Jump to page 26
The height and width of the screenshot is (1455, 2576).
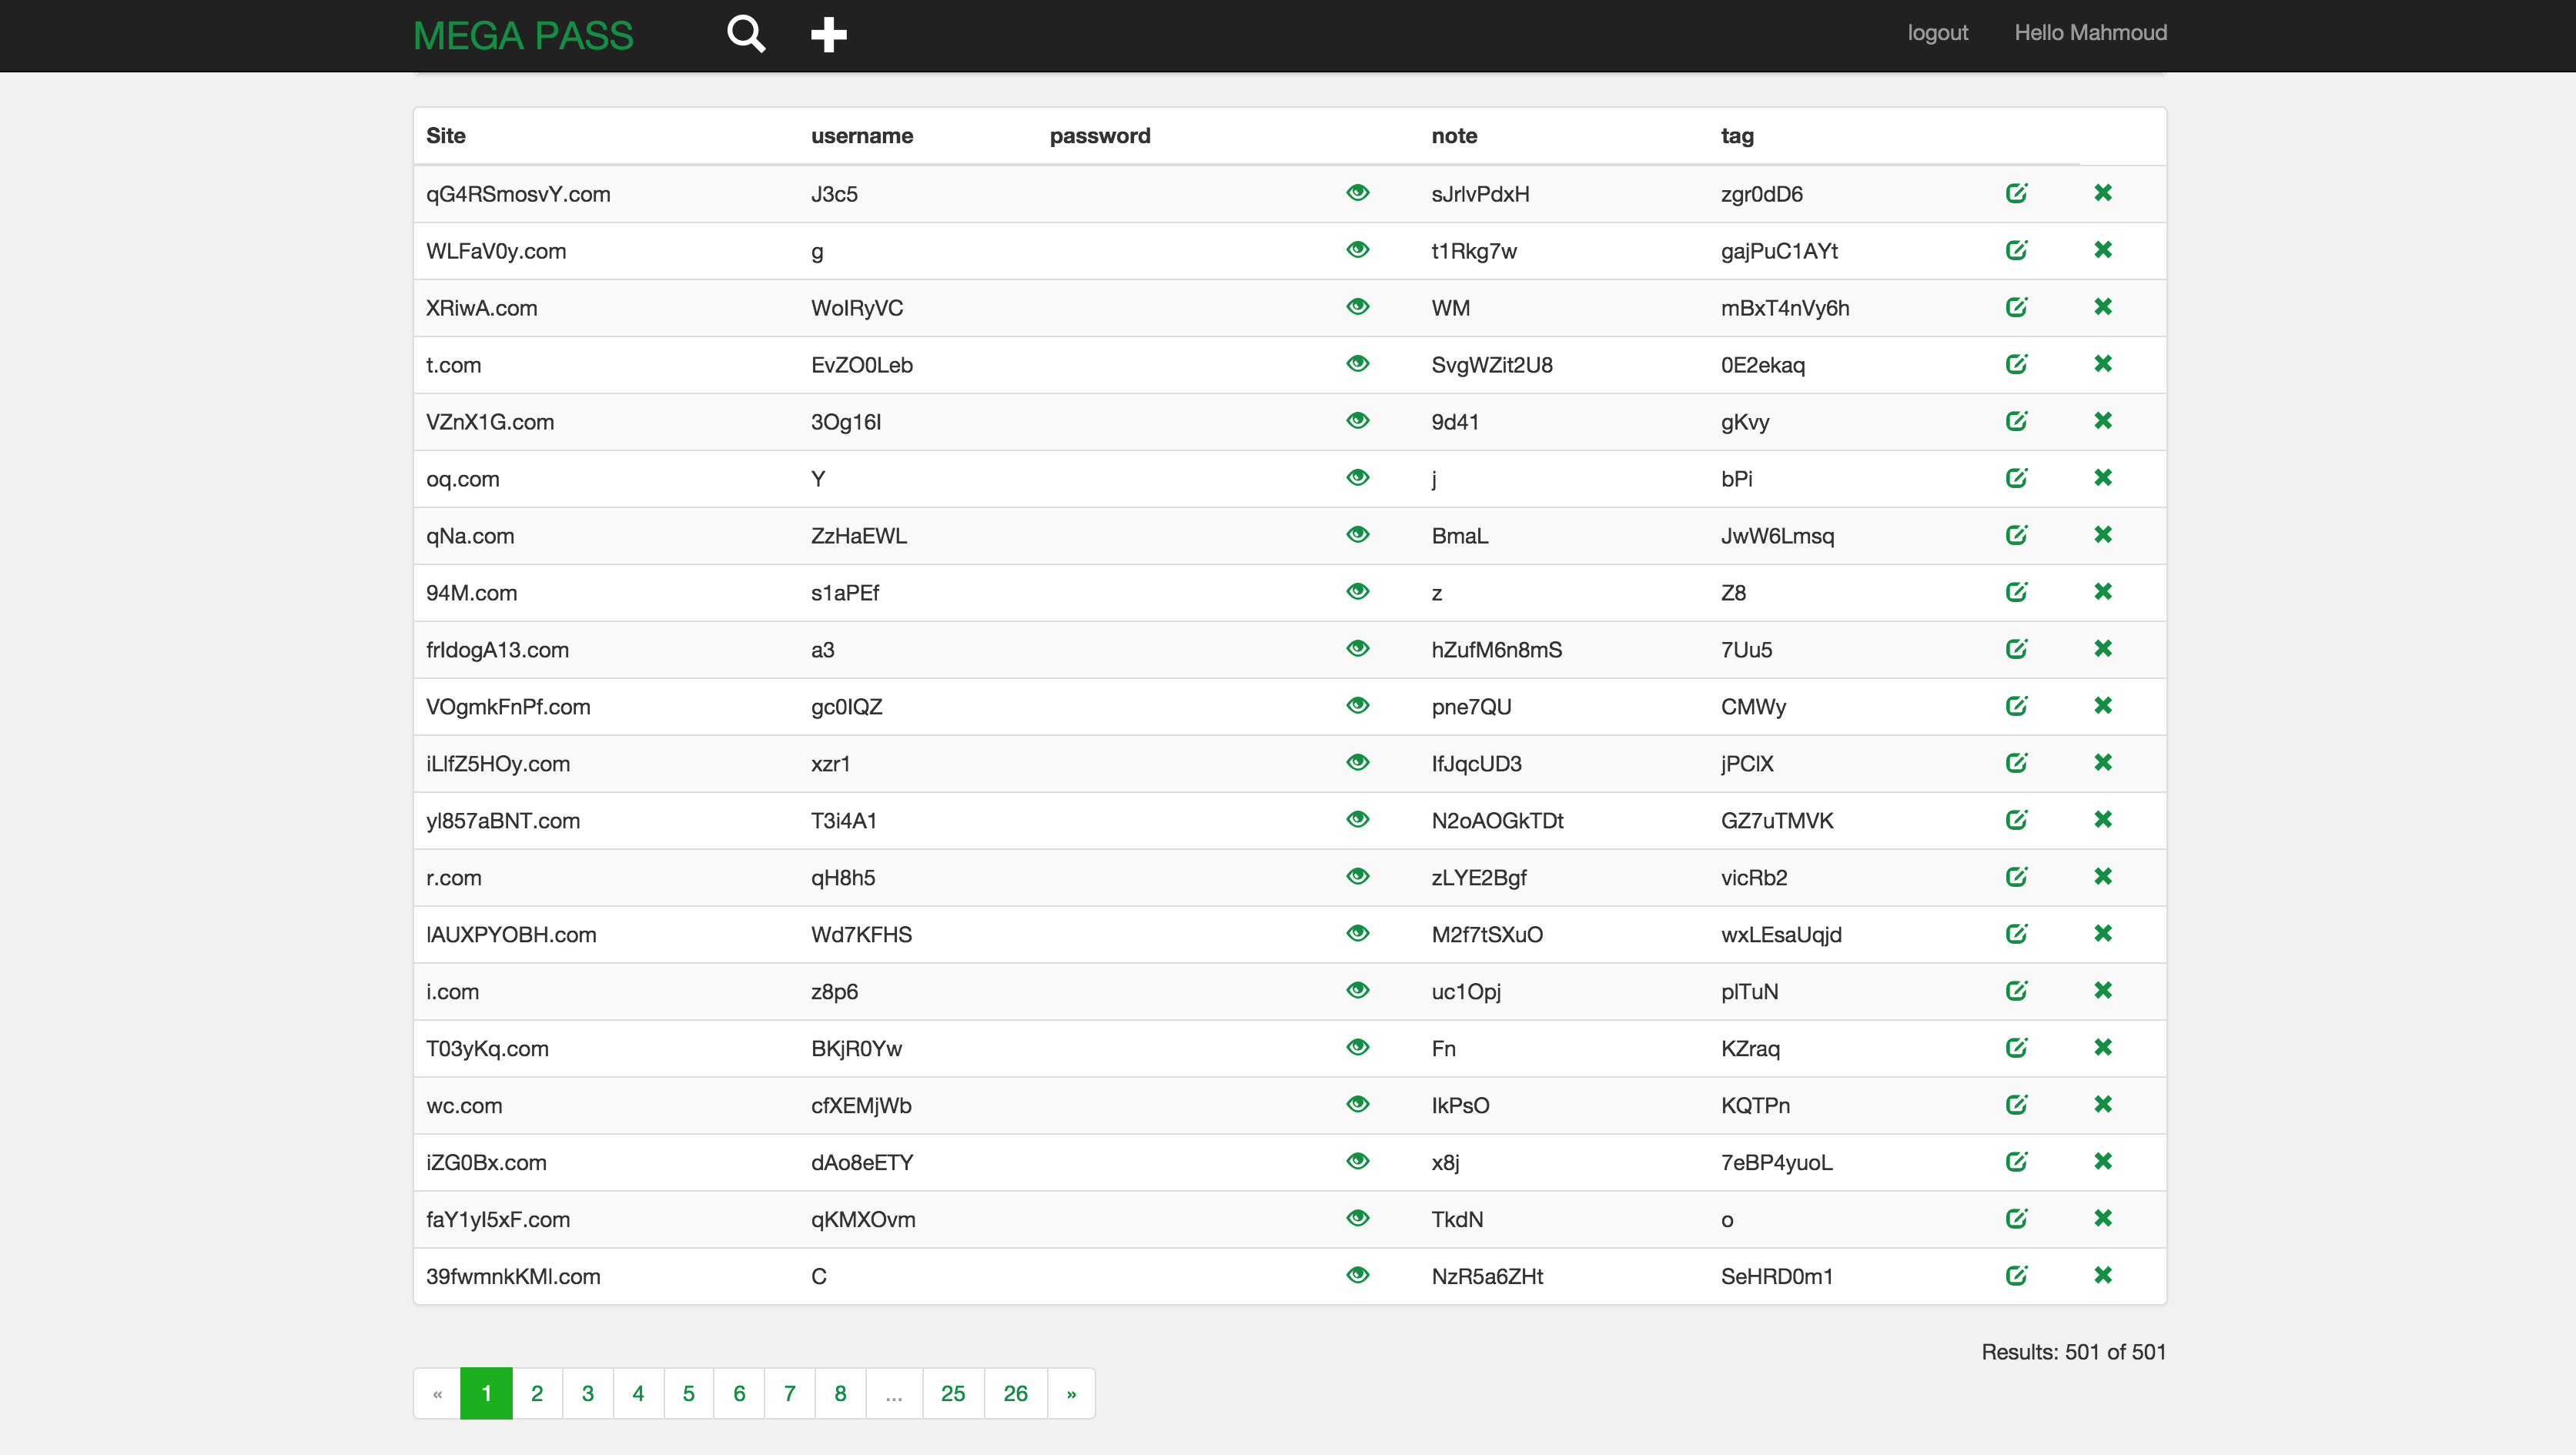1015,1394
